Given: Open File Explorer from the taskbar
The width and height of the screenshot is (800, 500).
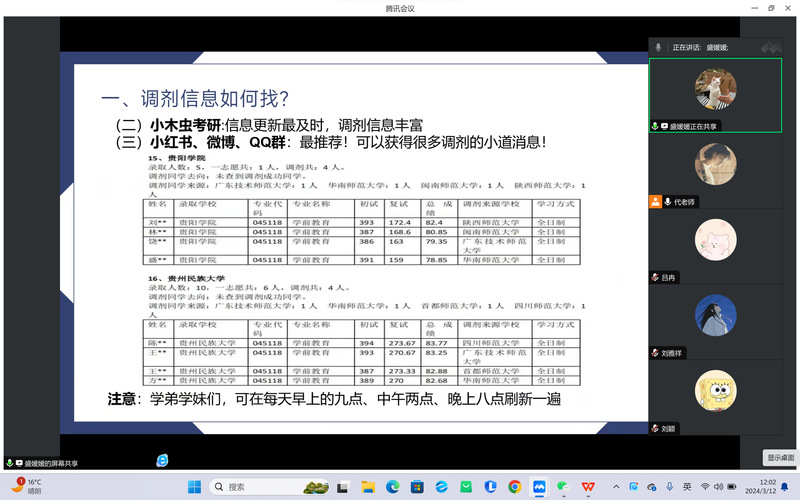Looking at the screenshot, I should tap(368, 486).
